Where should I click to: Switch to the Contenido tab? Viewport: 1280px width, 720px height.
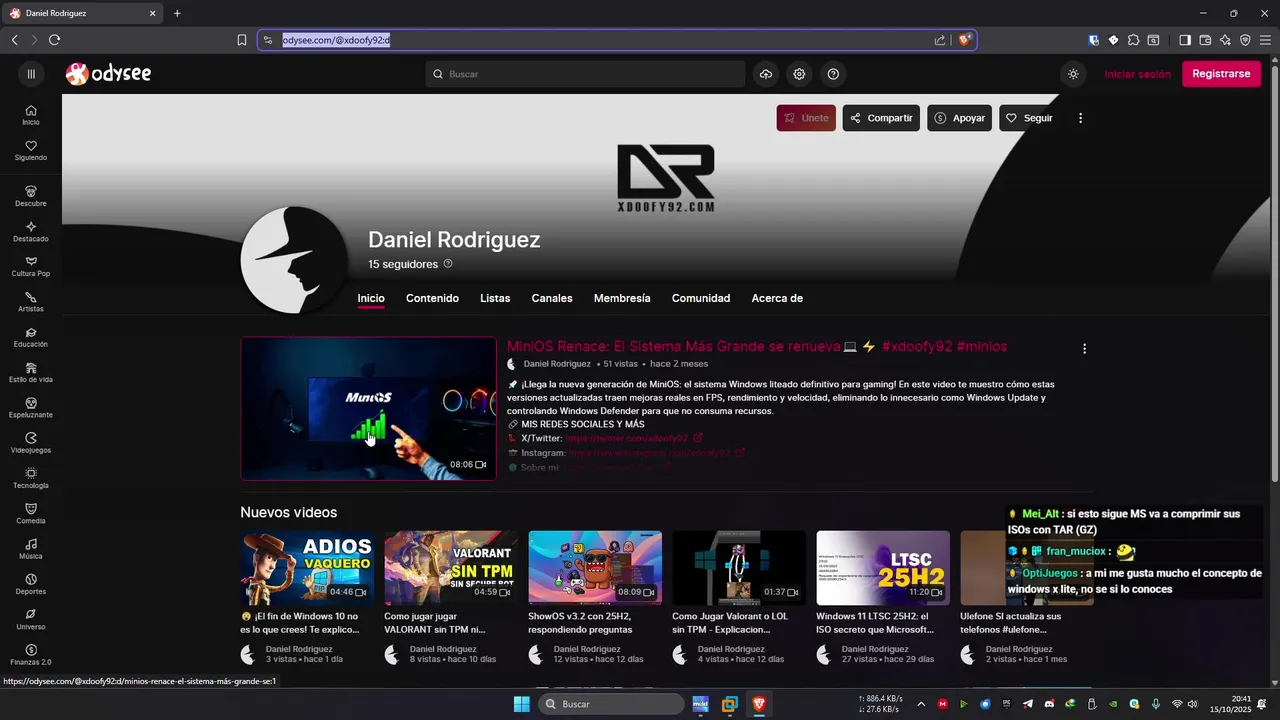click(432, 298)
